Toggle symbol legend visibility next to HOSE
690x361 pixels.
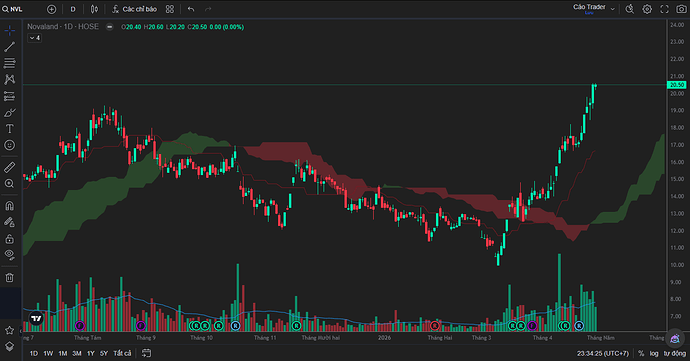[x=110, y=27]
